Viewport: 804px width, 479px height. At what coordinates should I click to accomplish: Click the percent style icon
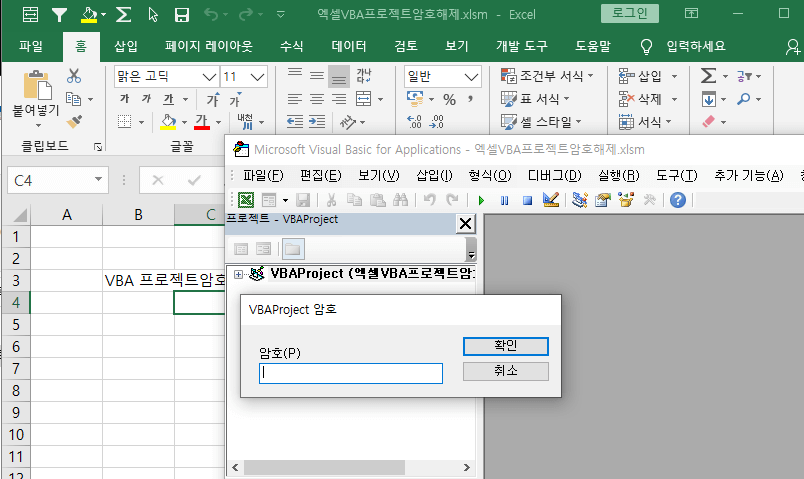click(450, 99)
